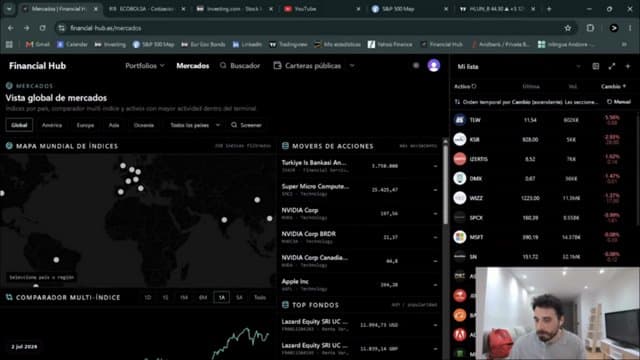Click the IZERTIS logo in the watchlist
The image size is (640, 360).
tap(460, 159)
